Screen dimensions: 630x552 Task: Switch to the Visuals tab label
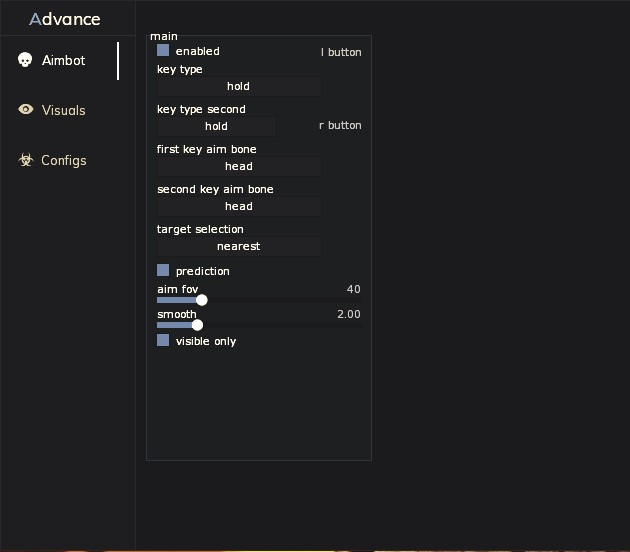point(63,110)
